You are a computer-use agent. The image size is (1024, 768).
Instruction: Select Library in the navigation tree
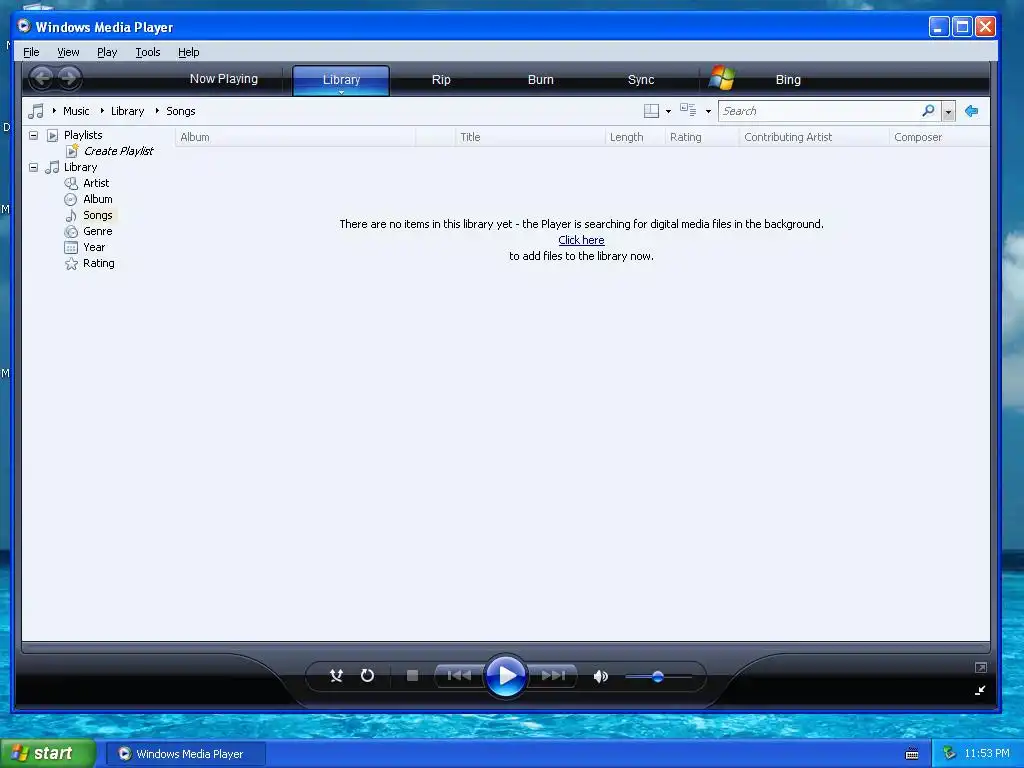[80, 167]
